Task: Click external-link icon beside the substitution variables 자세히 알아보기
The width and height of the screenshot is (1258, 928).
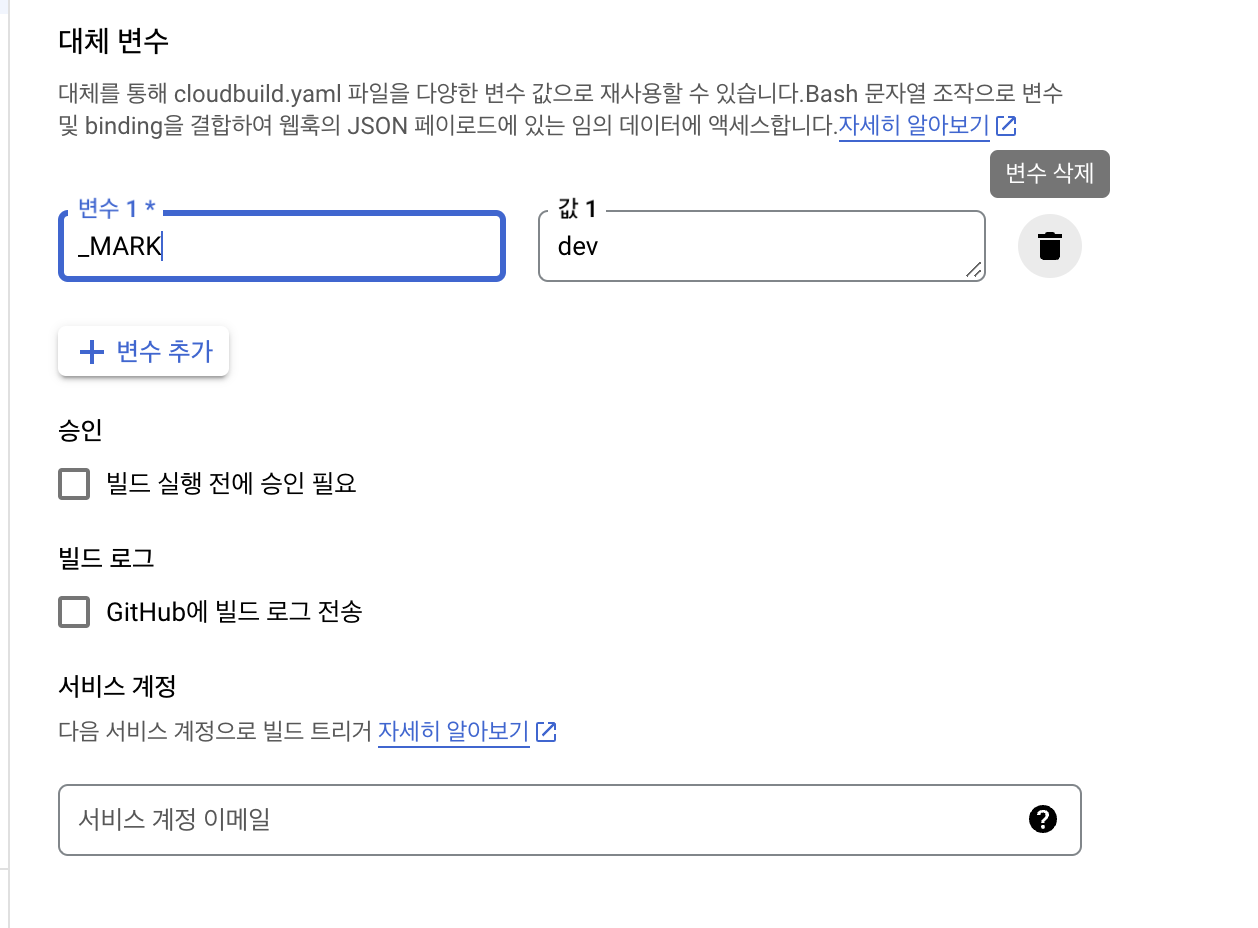Action: pos(1007,126)
